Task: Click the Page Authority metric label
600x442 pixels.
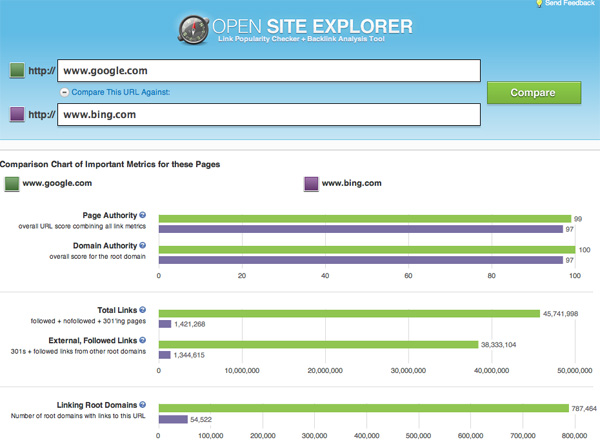Action: (x=109, y=215)
